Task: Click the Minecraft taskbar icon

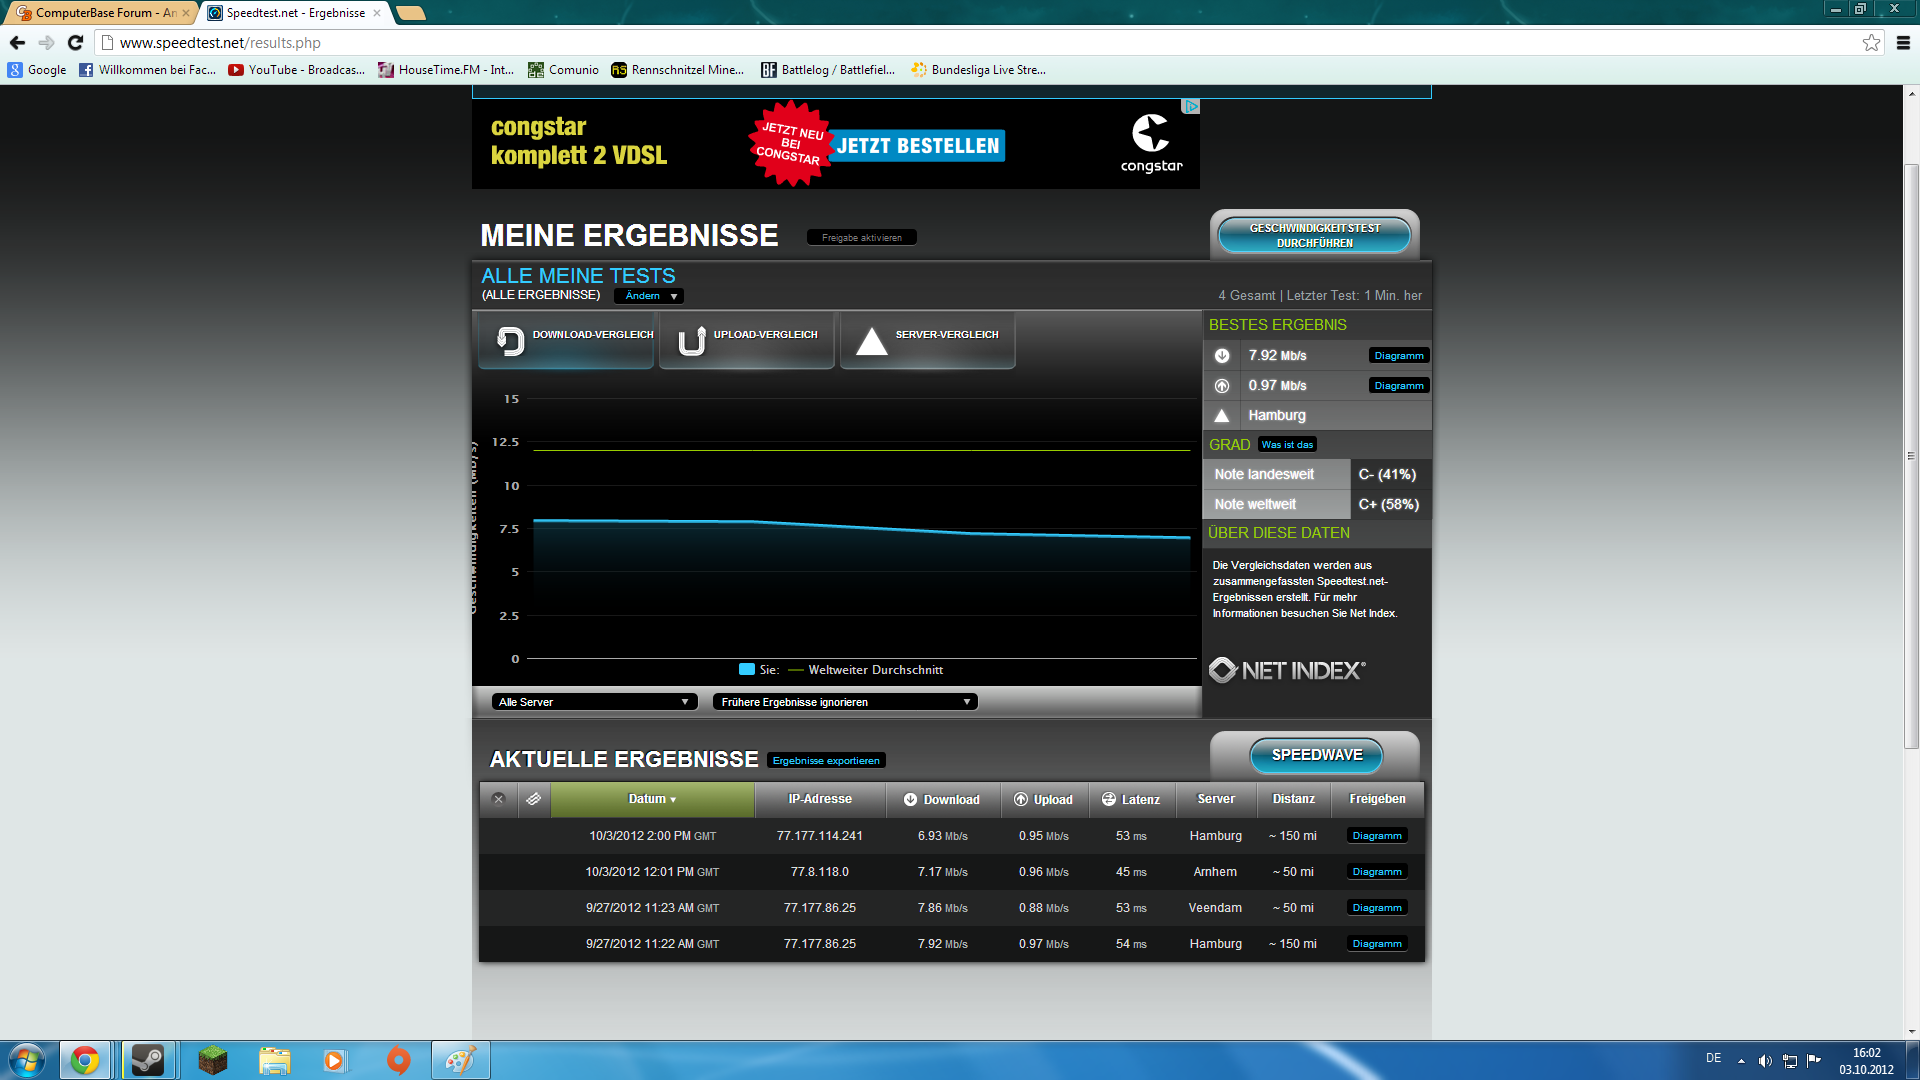Action: (212, 1060)
